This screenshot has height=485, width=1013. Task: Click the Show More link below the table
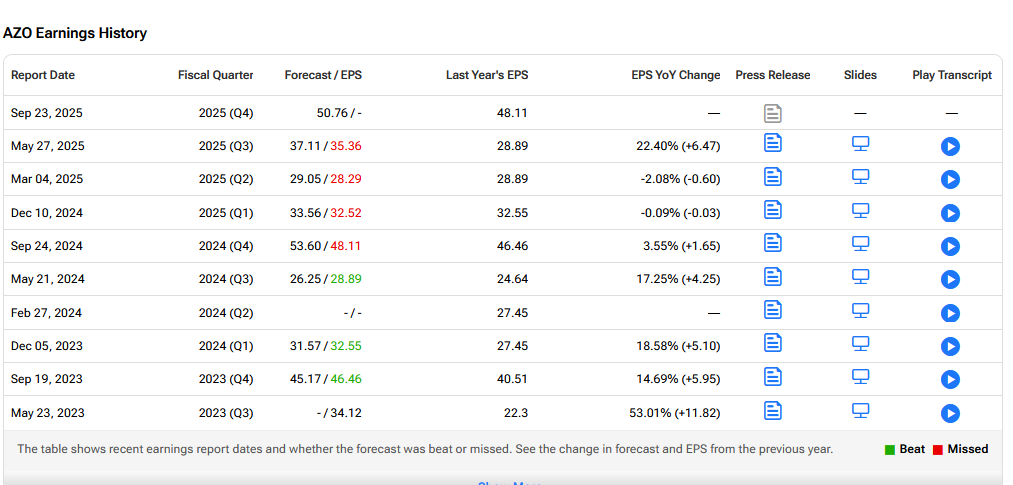coord(509,483)
